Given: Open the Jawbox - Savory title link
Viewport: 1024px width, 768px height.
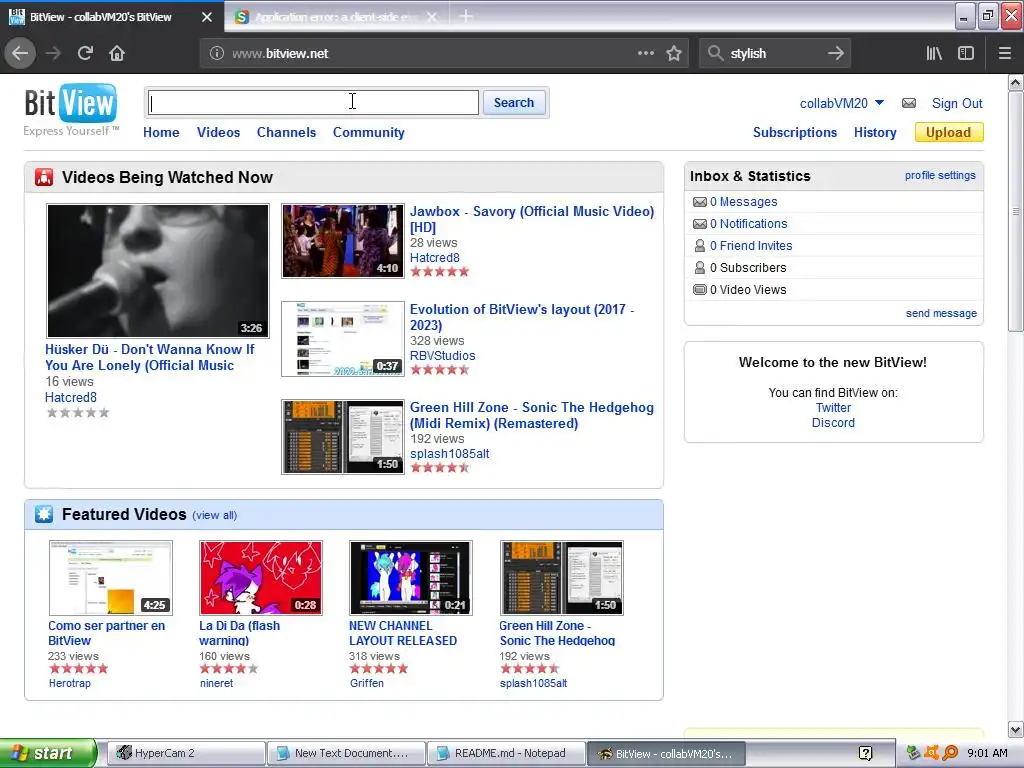Looking at the screenshot, I should 532,219.
